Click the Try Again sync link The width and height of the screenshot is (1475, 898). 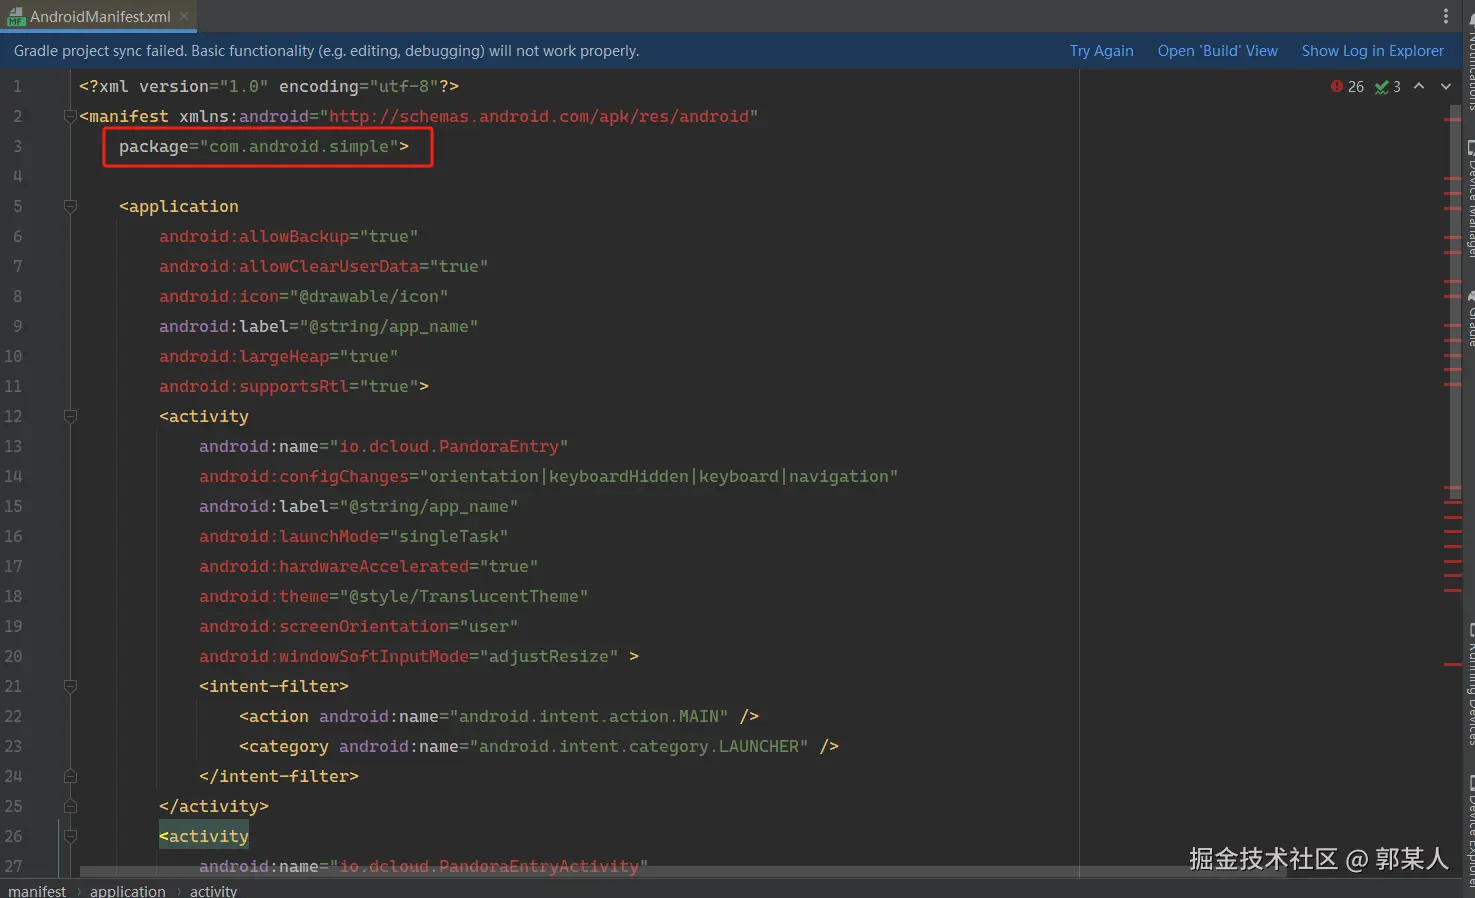tap(1101, 51)
